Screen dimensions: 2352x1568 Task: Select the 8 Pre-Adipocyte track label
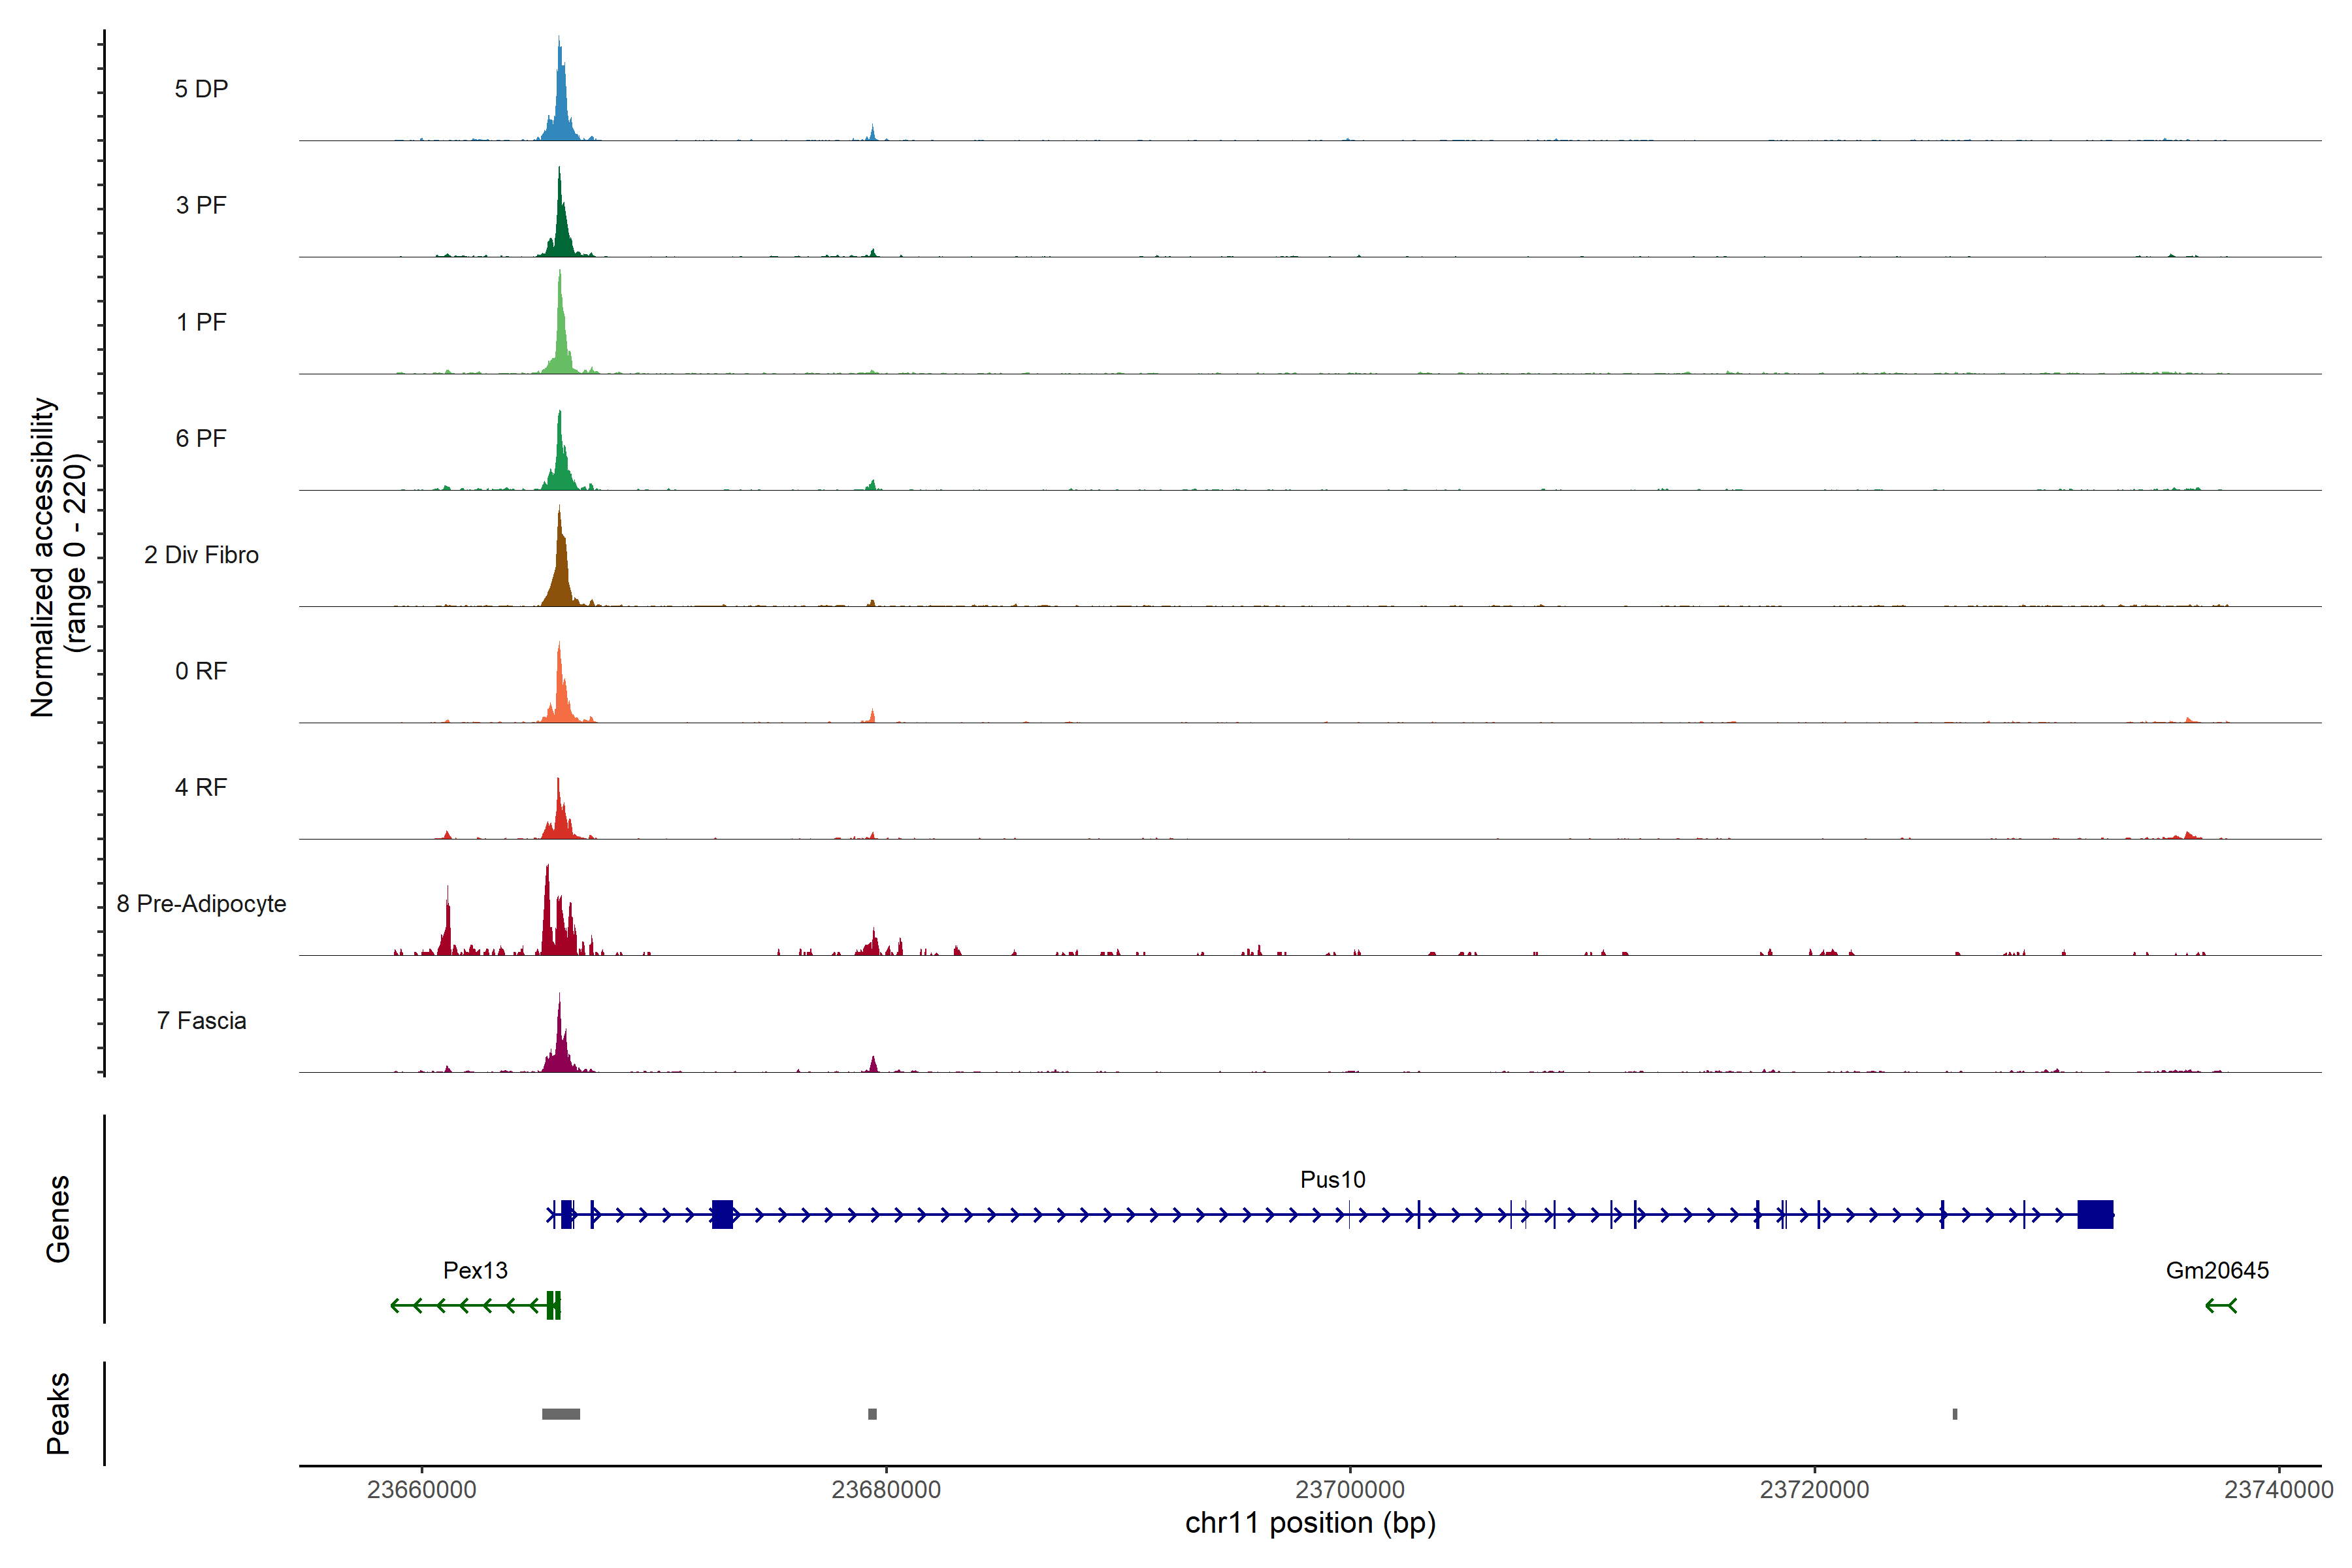pyautogui.click(x=201, y=903)
